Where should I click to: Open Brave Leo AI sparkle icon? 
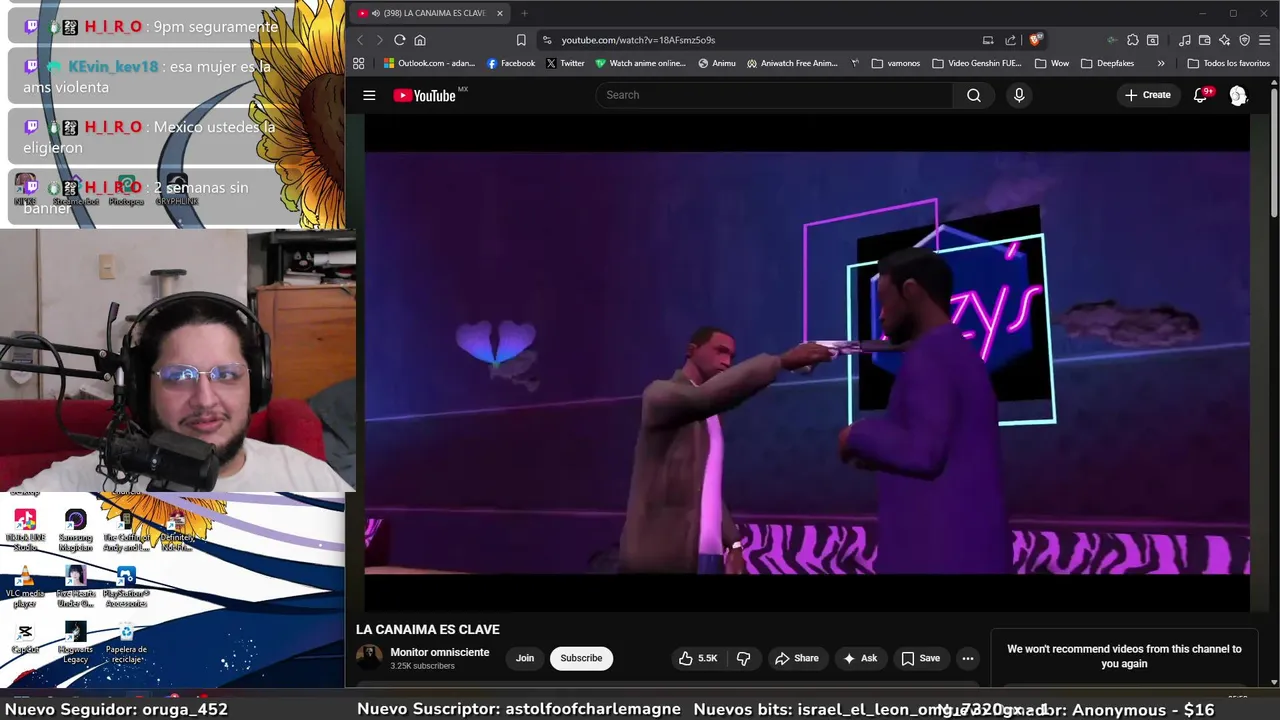pyautogui.click(x=1225, y=40)
